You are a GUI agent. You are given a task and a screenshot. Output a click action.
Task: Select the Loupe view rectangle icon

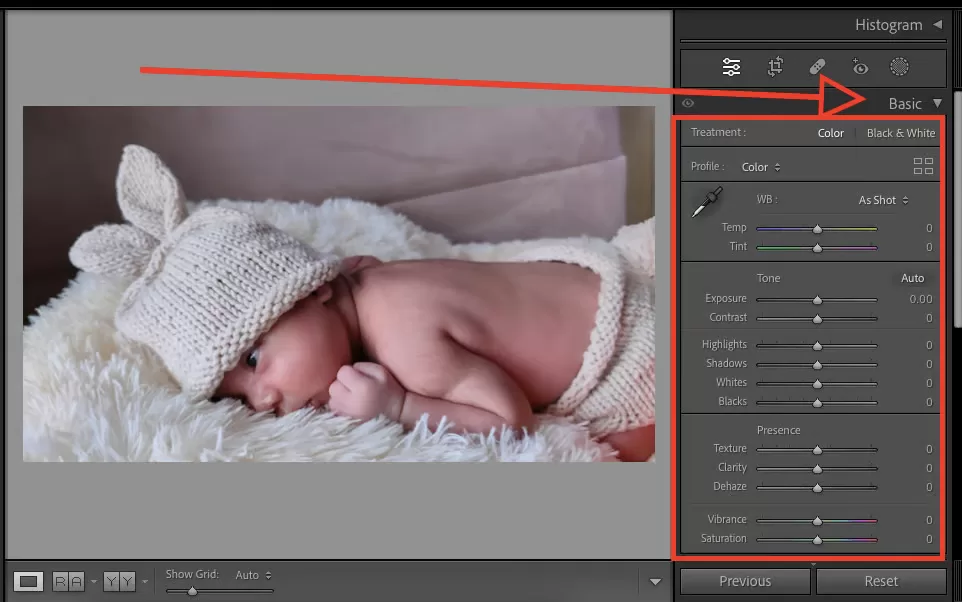pos(28,581)
